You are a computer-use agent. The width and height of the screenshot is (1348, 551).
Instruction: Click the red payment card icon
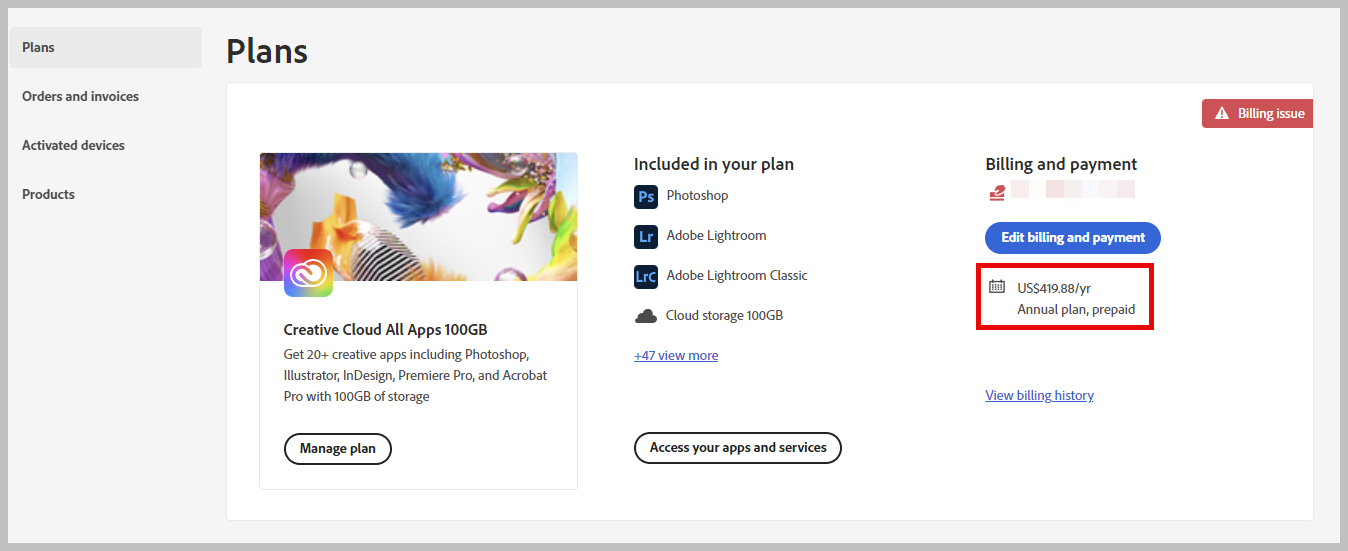996,190
